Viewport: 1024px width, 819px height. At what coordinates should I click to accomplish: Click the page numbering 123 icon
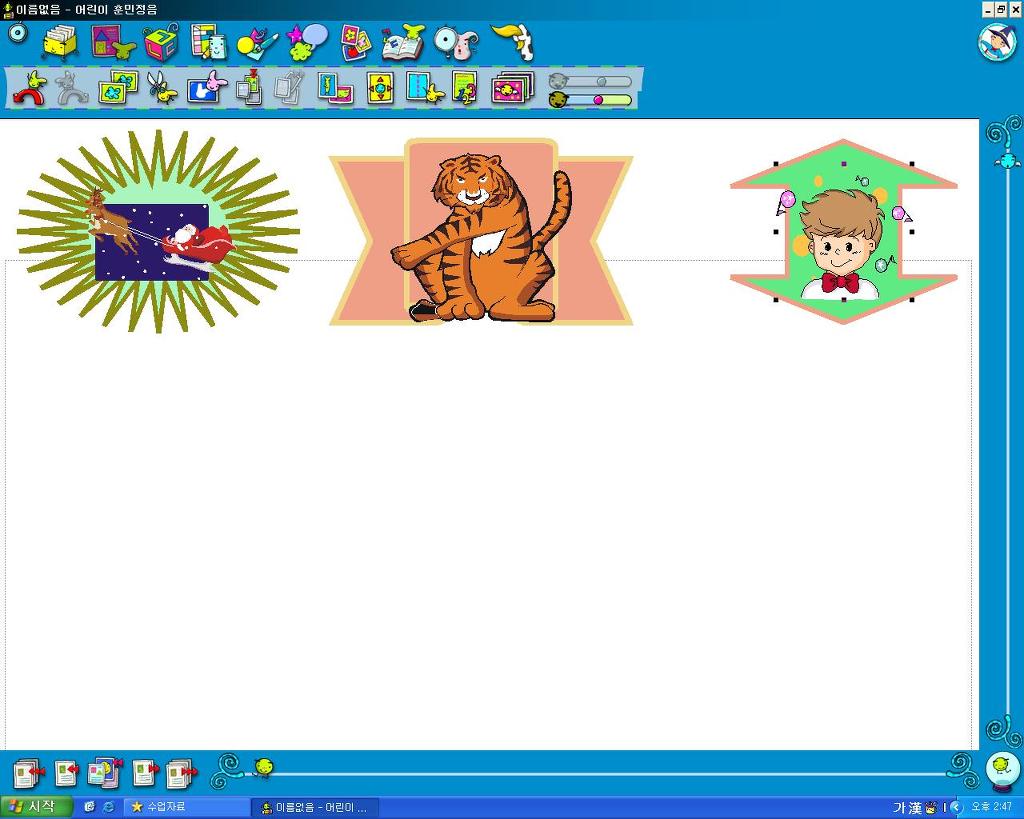(x=464, y=88)
